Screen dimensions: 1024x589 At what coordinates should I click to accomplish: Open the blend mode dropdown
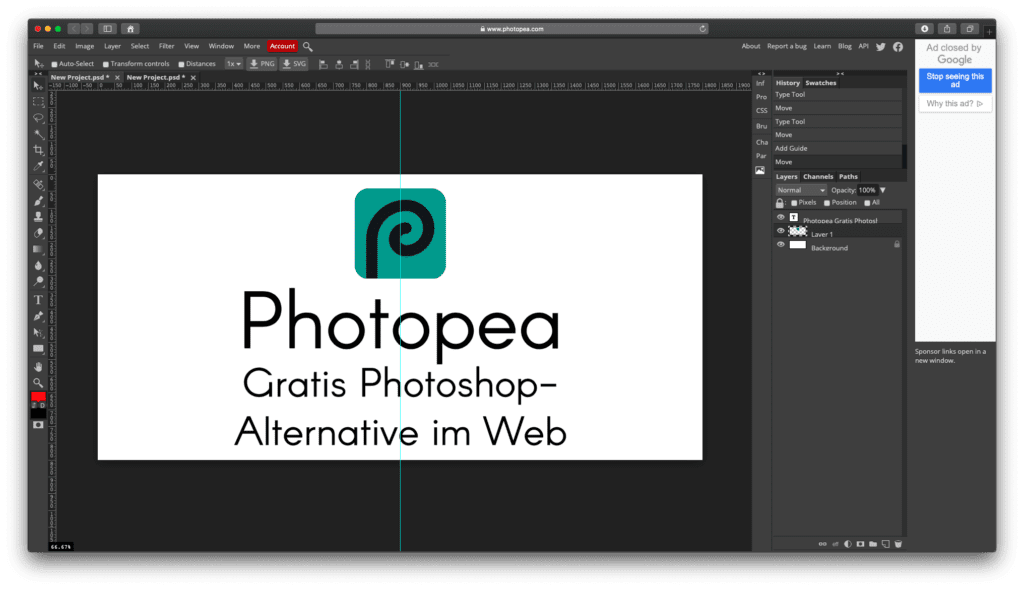click(x=800, y=189)
